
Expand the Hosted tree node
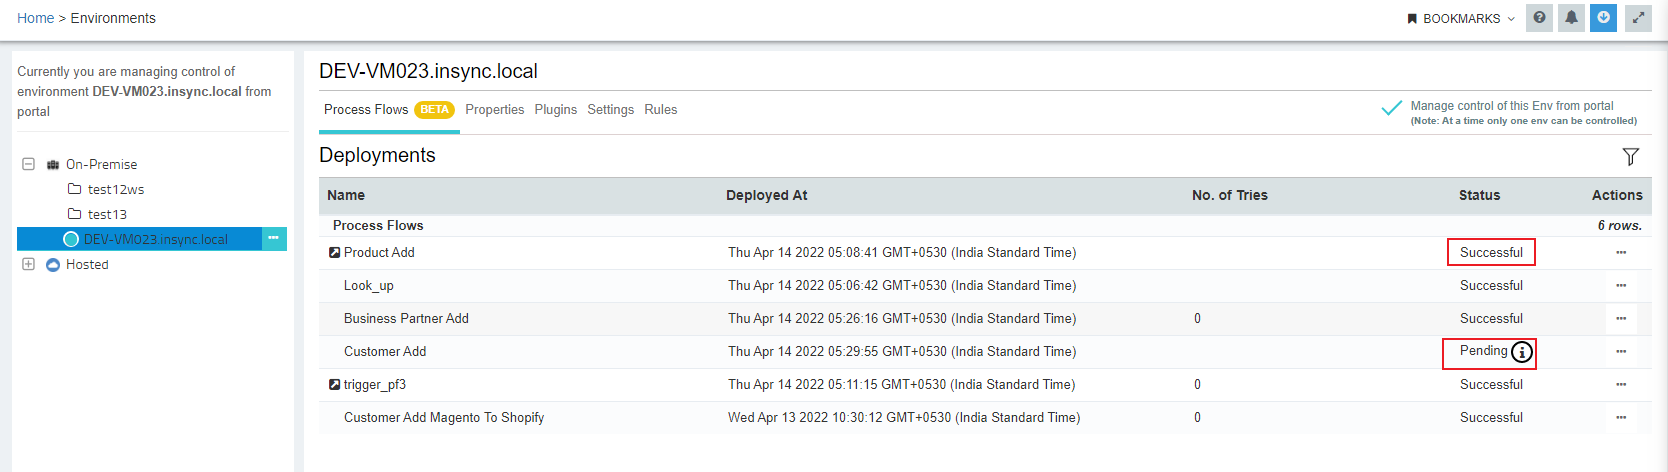(28, 264)
